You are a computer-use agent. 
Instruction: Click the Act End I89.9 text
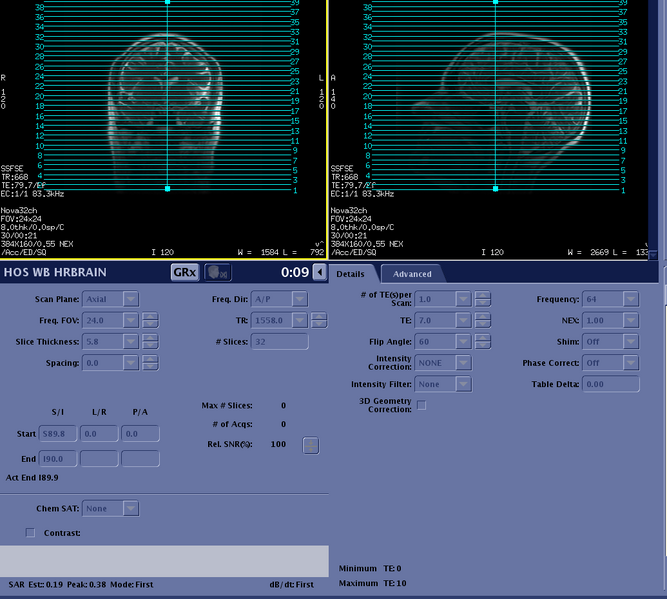(32, 478)
